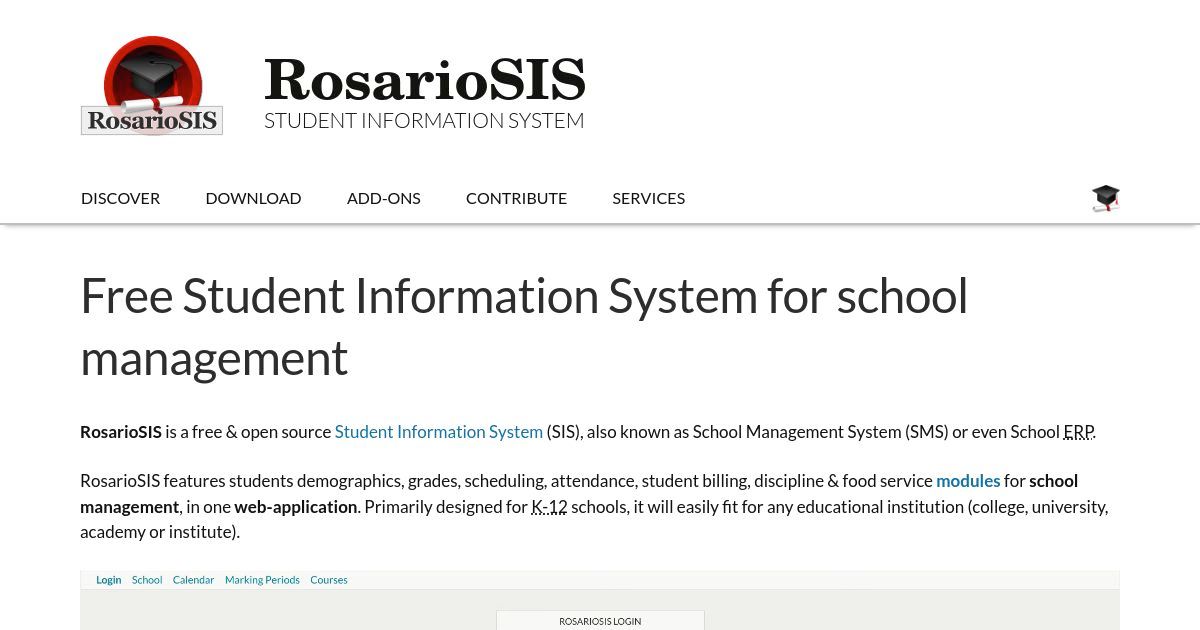Open the ADD-ONS menu
This screenshot has width=1200, height=630.
click(x=384, y=198)
